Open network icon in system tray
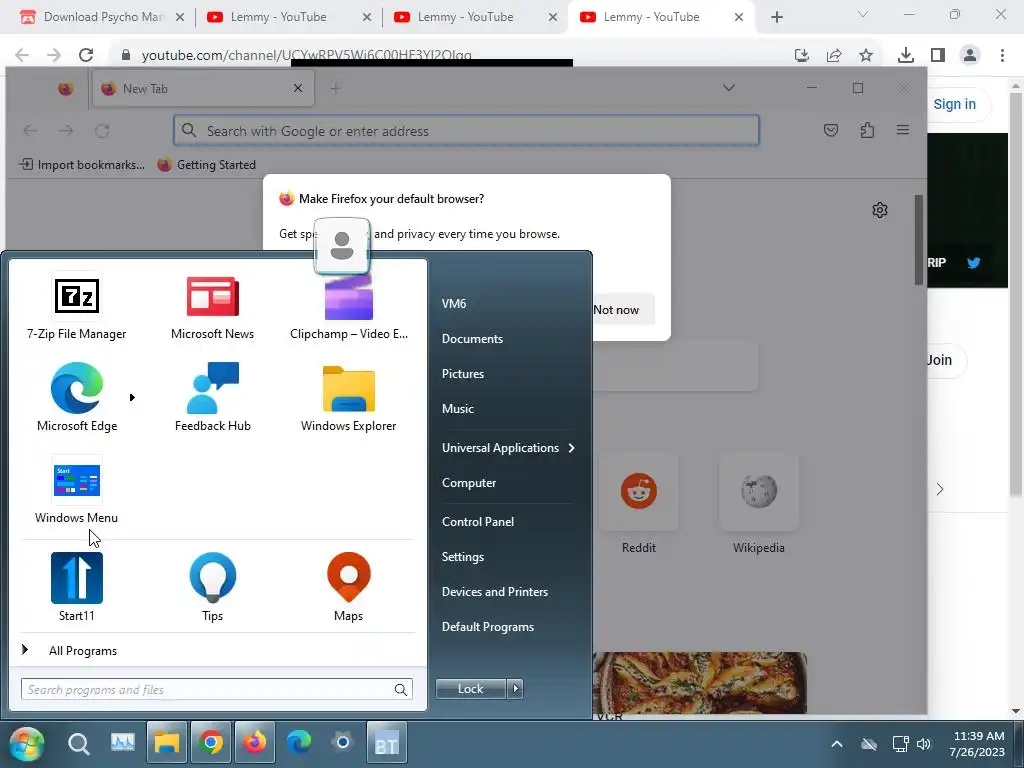Image resolution: width=1024 pixels, height=768 pixels. tap(901, 744)
